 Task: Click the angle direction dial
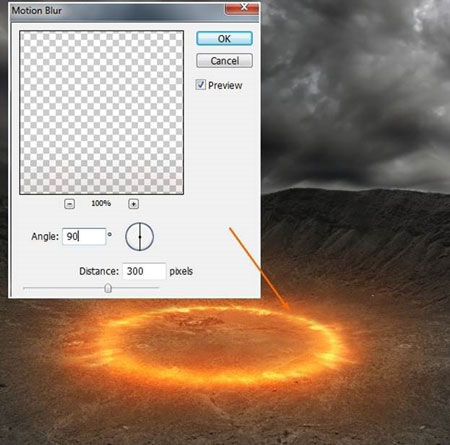coord(140,237)
